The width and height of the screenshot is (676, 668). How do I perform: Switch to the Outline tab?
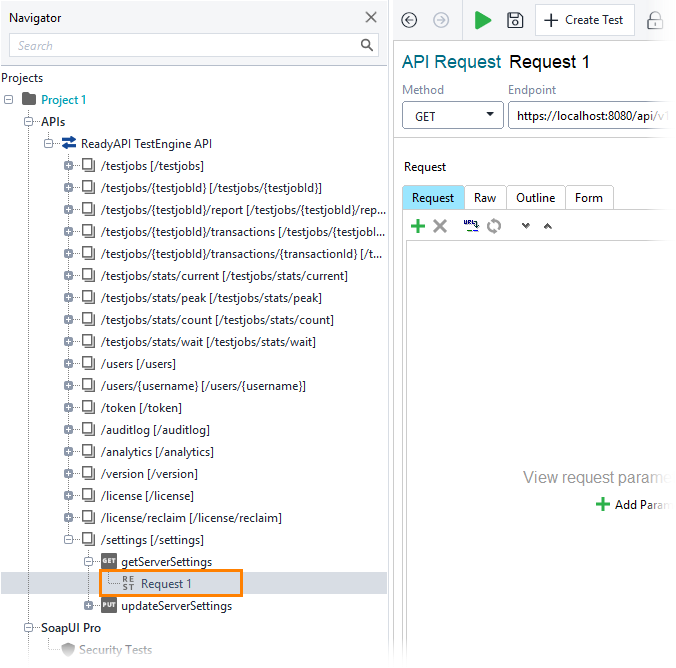[535, 198]
